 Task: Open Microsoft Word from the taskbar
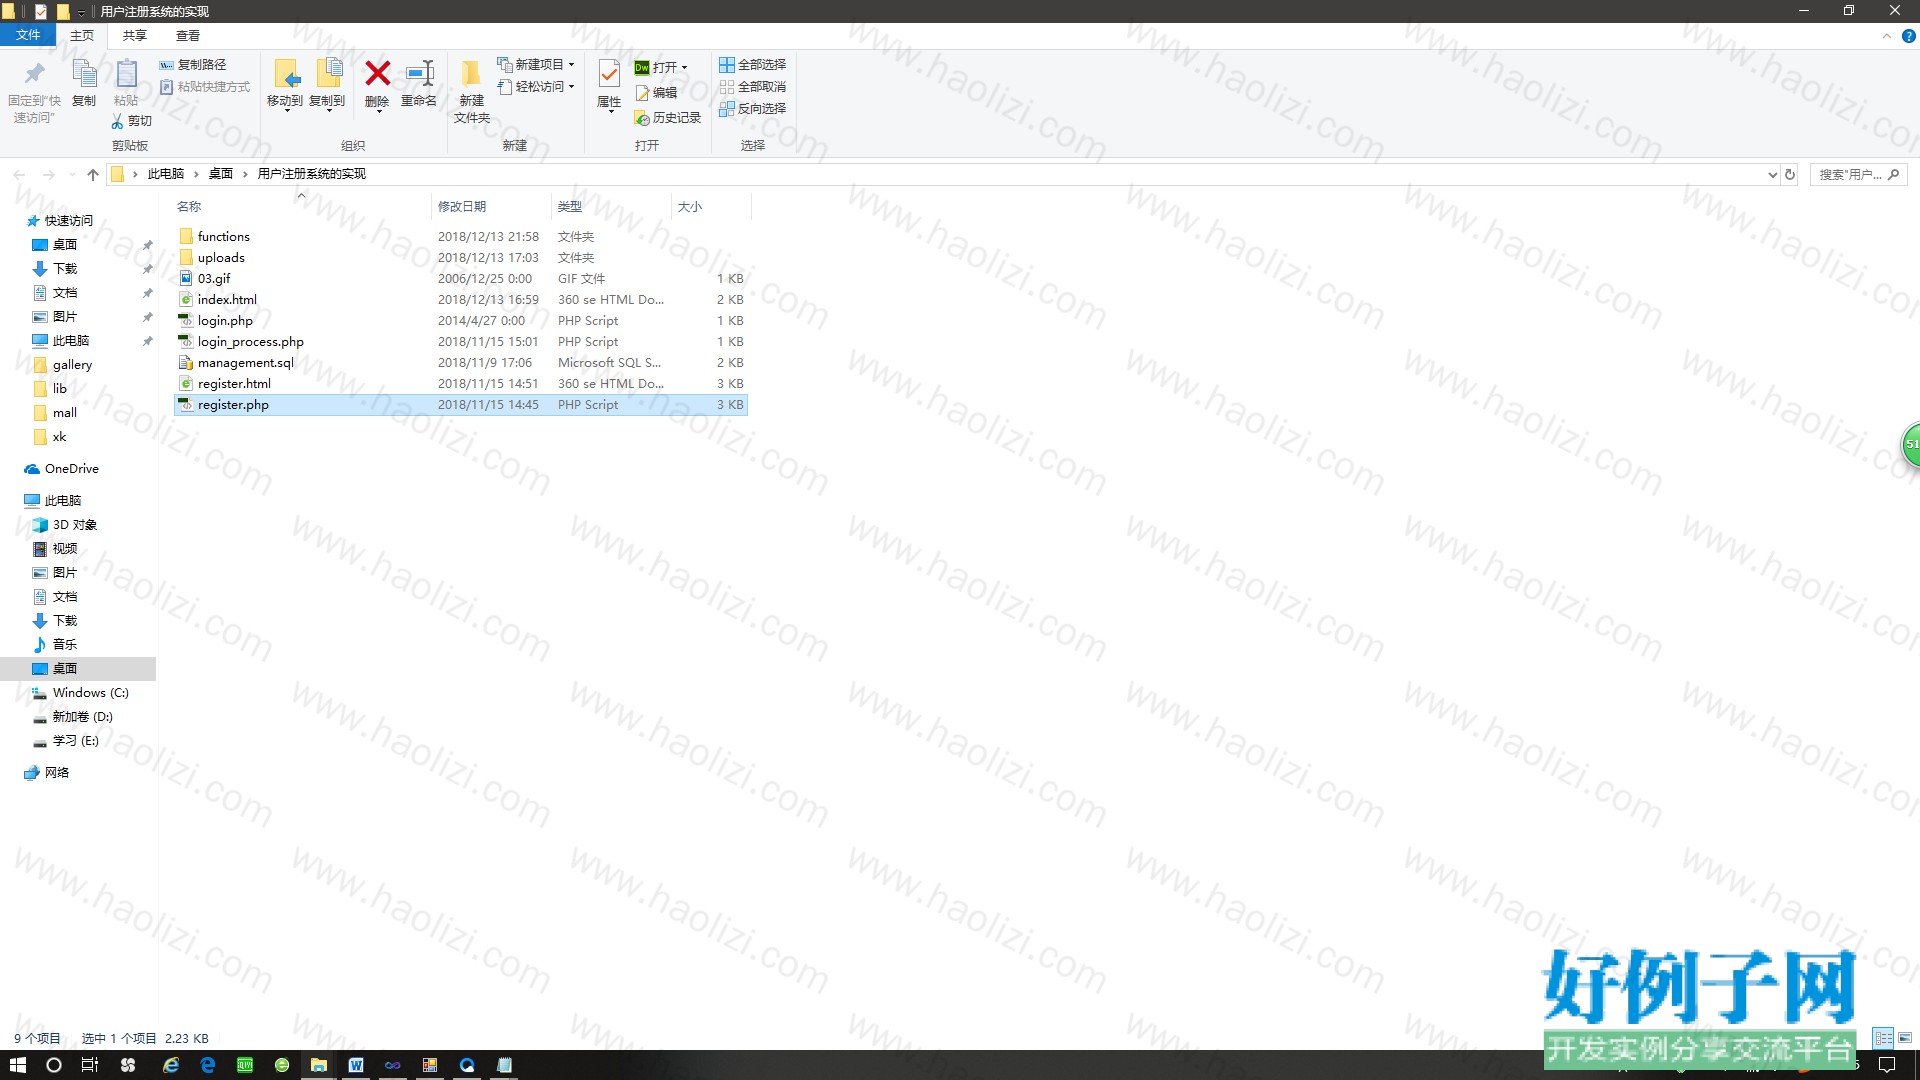pos(356,1065)
